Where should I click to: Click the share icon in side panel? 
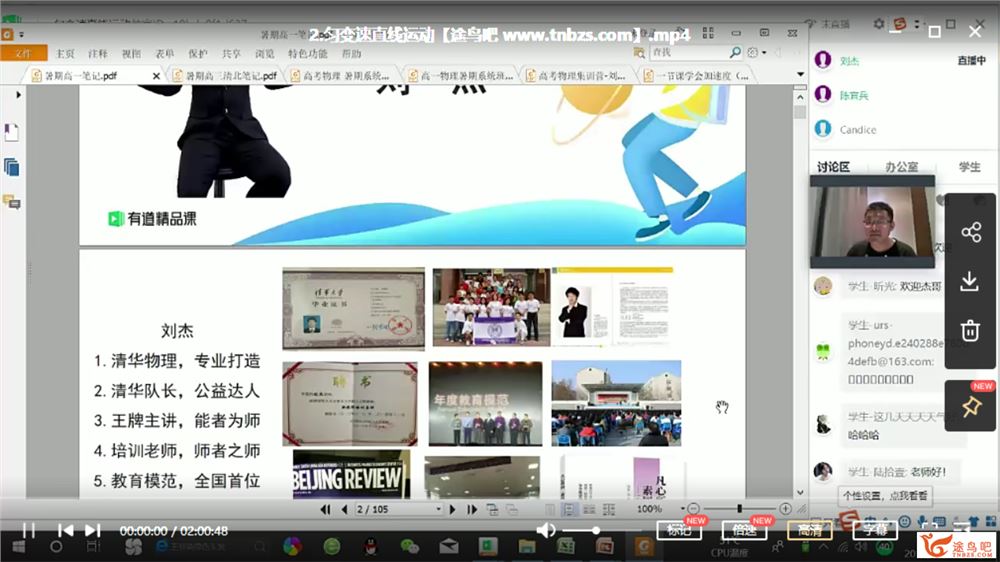tap(971, 232)
